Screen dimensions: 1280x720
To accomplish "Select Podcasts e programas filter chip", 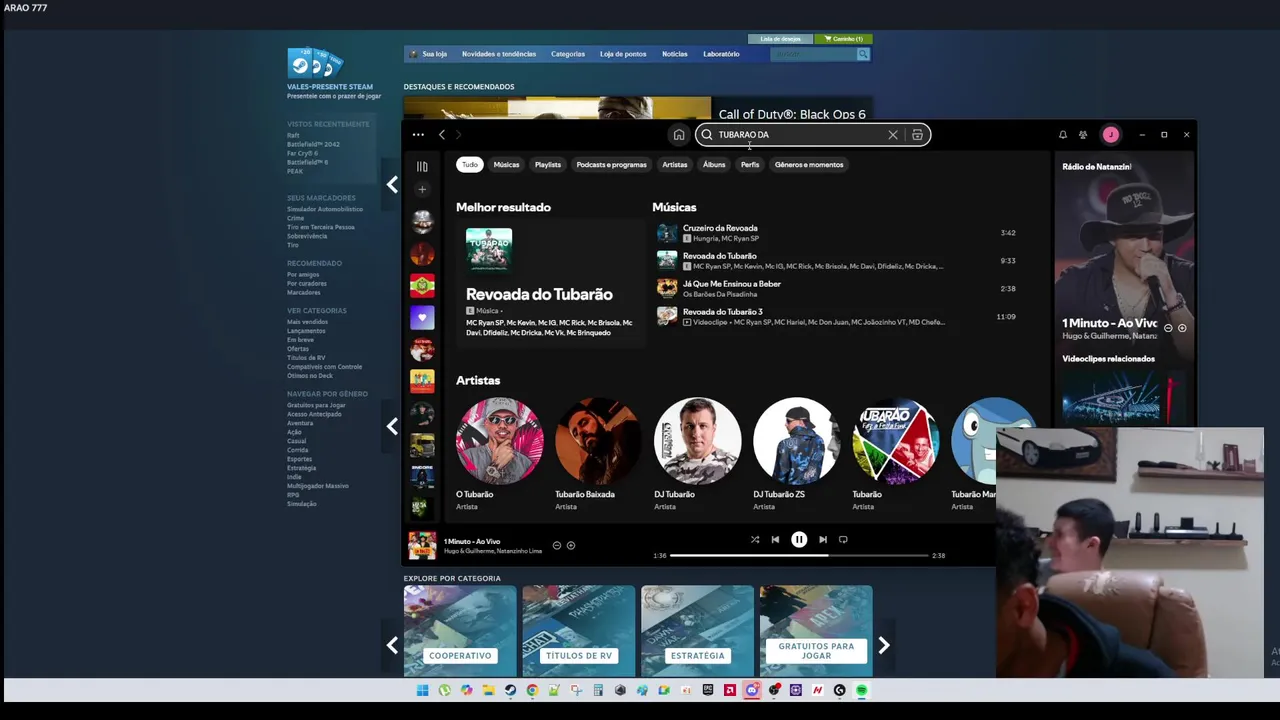I will [611, 164].
